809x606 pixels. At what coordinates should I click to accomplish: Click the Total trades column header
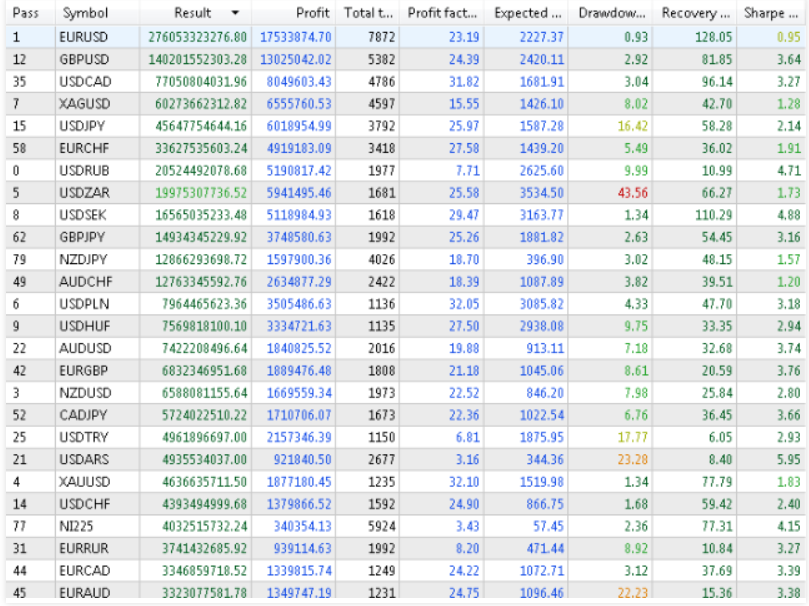tap(367, 13)
